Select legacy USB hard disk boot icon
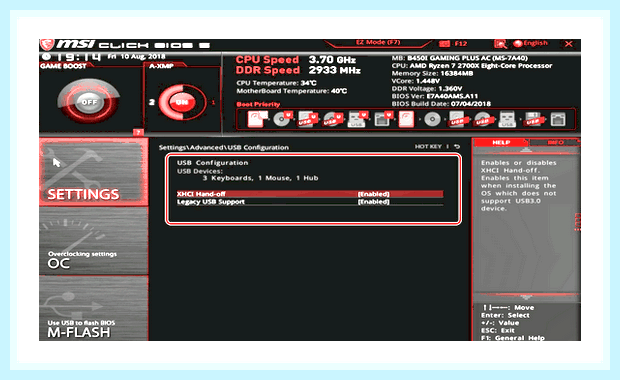Viewport: 620px width, 380px height. pyautogui.click(x=457, y=119)
